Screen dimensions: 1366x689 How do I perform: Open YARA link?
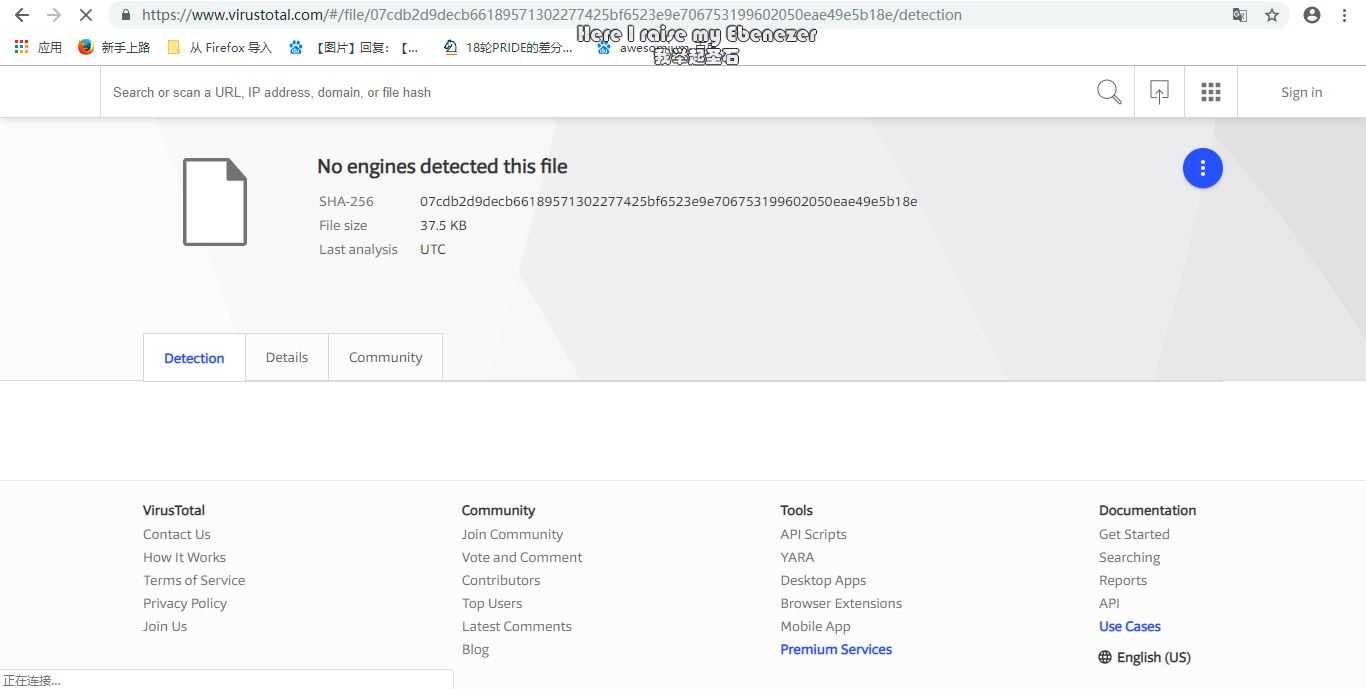(797, 557)
